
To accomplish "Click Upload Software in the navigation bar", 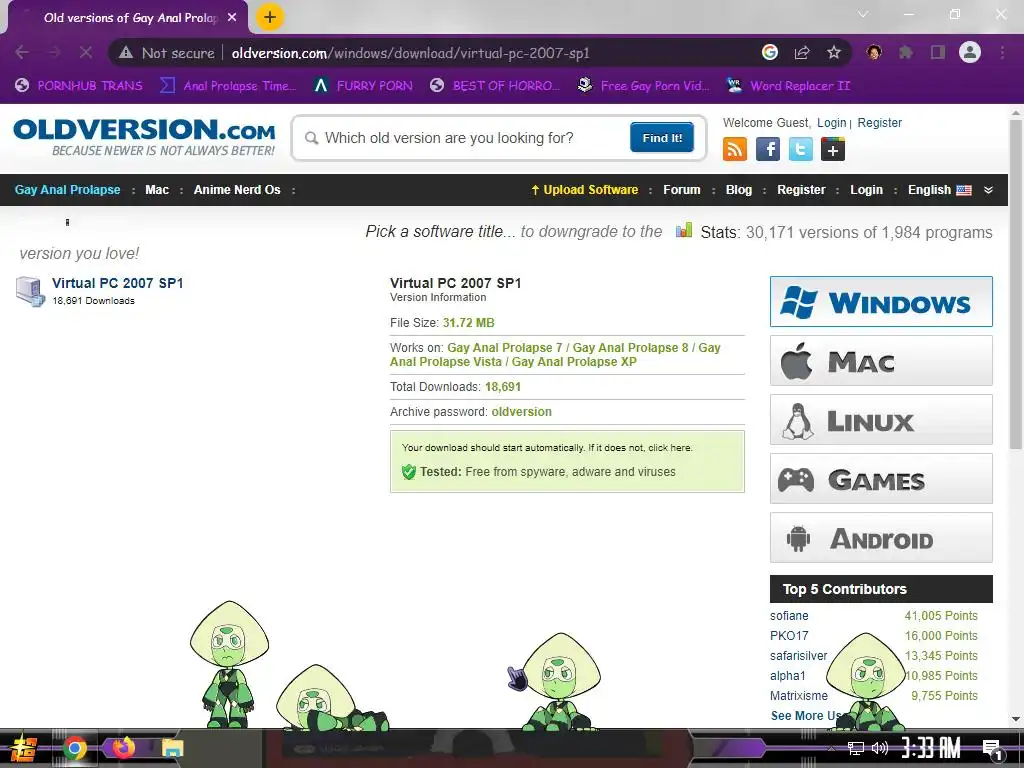I will 584,190.
